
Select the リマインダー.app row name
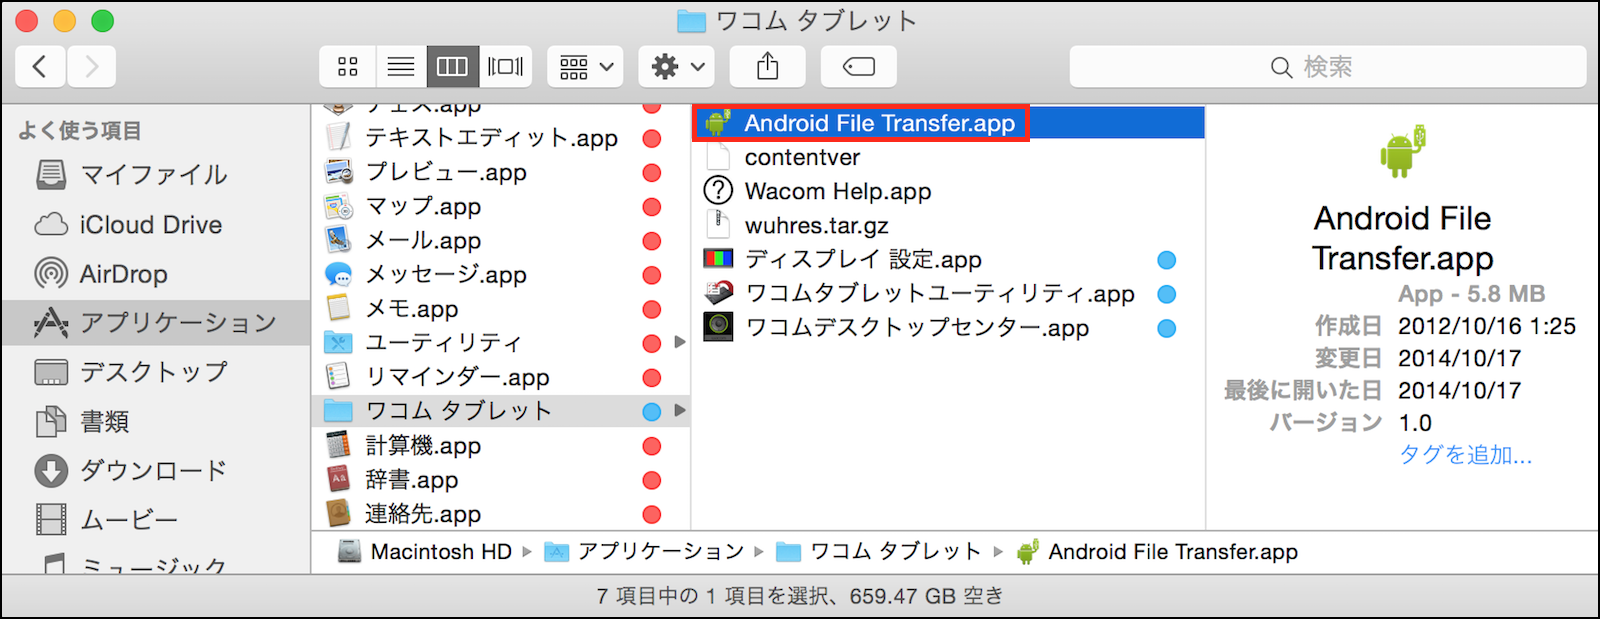coord(458,377)
